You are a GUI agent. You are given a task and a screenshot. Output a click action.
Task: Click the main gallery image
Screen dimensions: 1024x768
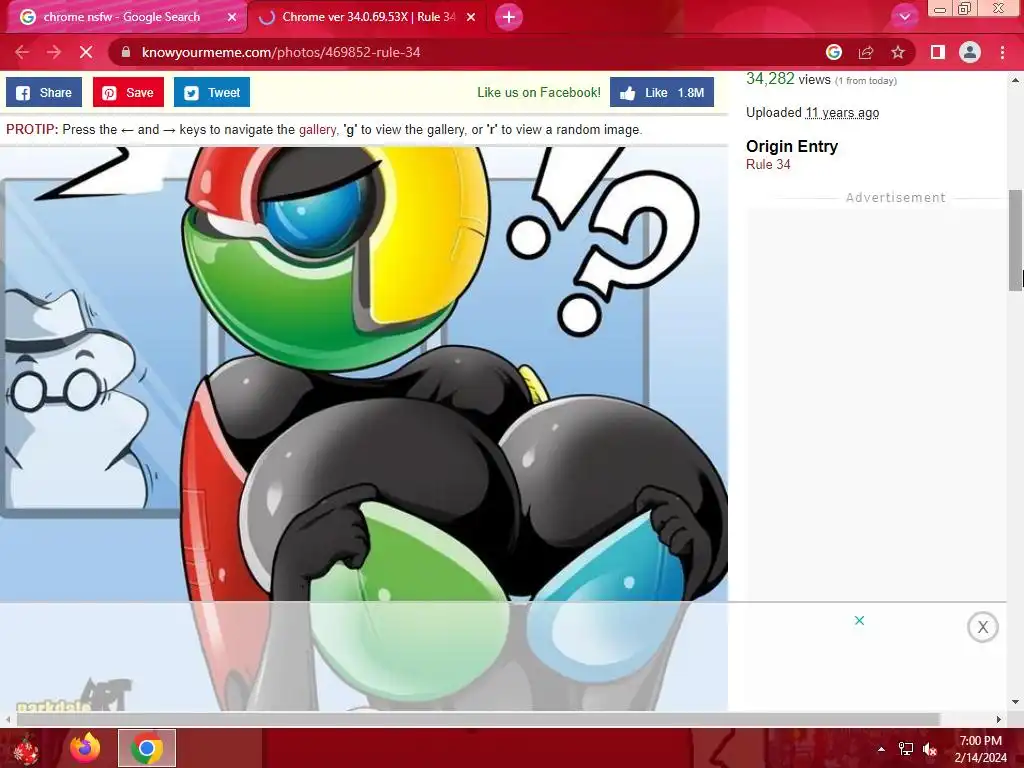coord(364,374)
